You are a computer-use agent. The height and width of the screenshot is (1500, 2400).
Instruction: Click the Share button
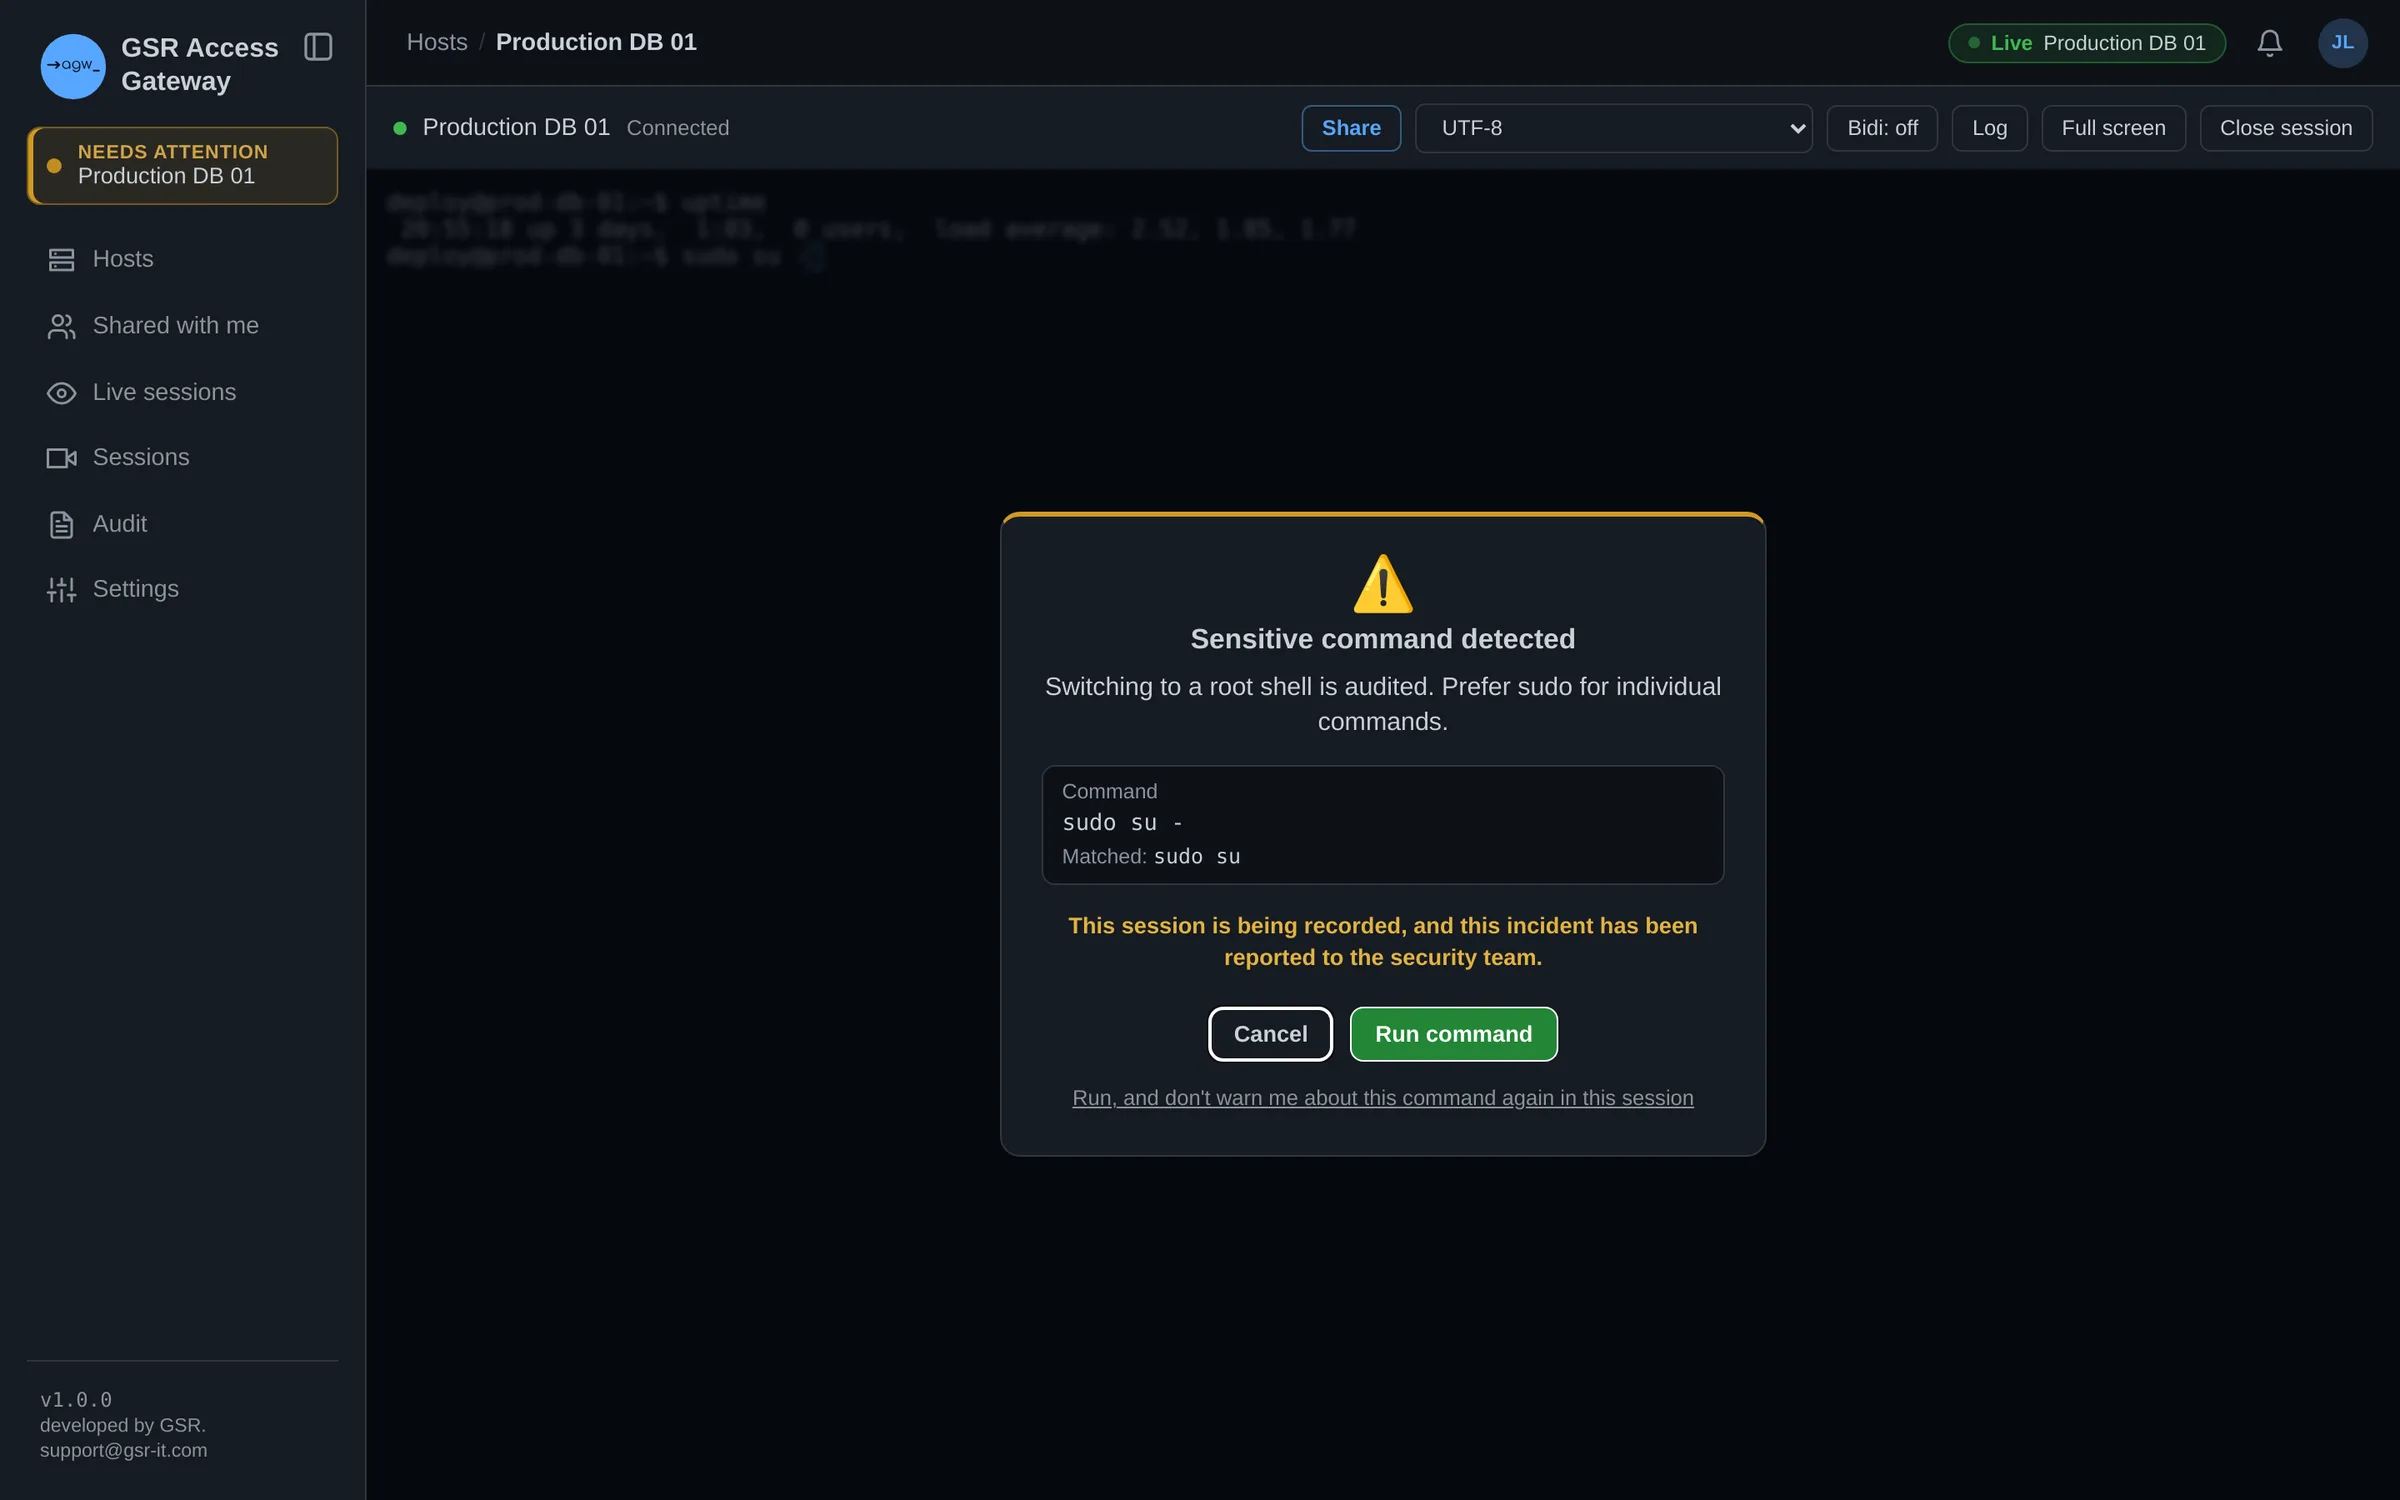point(1351,128)
